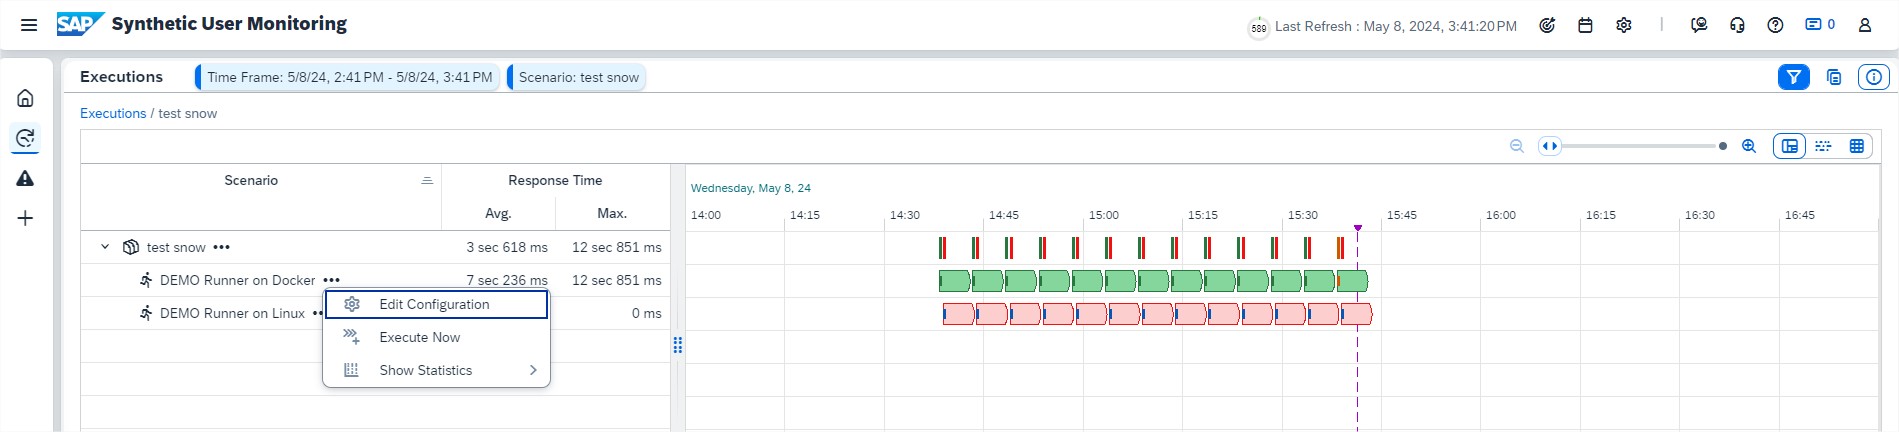Click the plus icon in sidebar
This screenshot has width=1899, height=432.
[x=26, y=218]
